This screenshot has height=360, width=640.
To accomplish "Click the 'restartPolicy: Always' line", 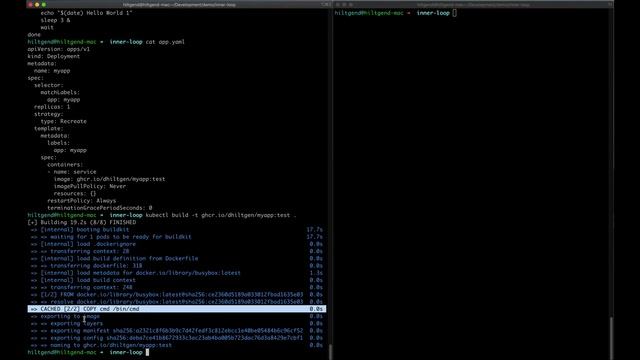I will (81, 200).
